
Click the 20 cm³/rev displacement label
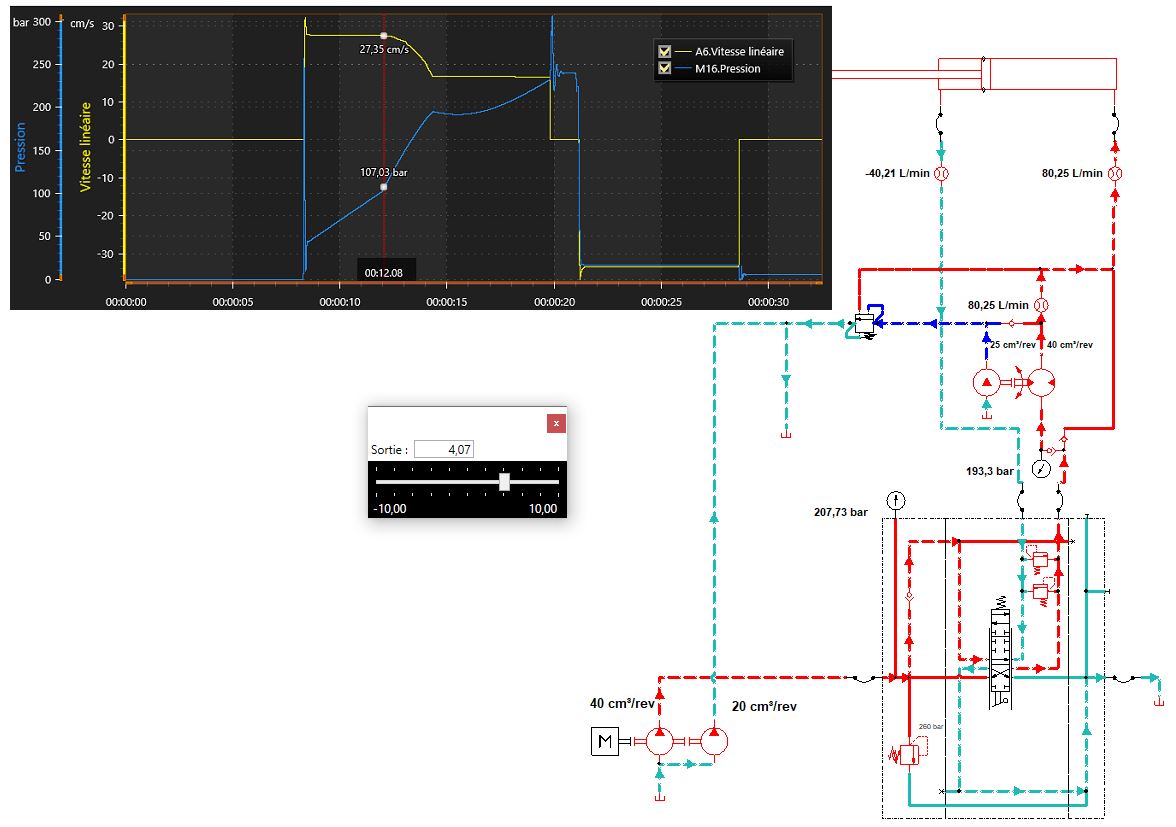(764, 706)
